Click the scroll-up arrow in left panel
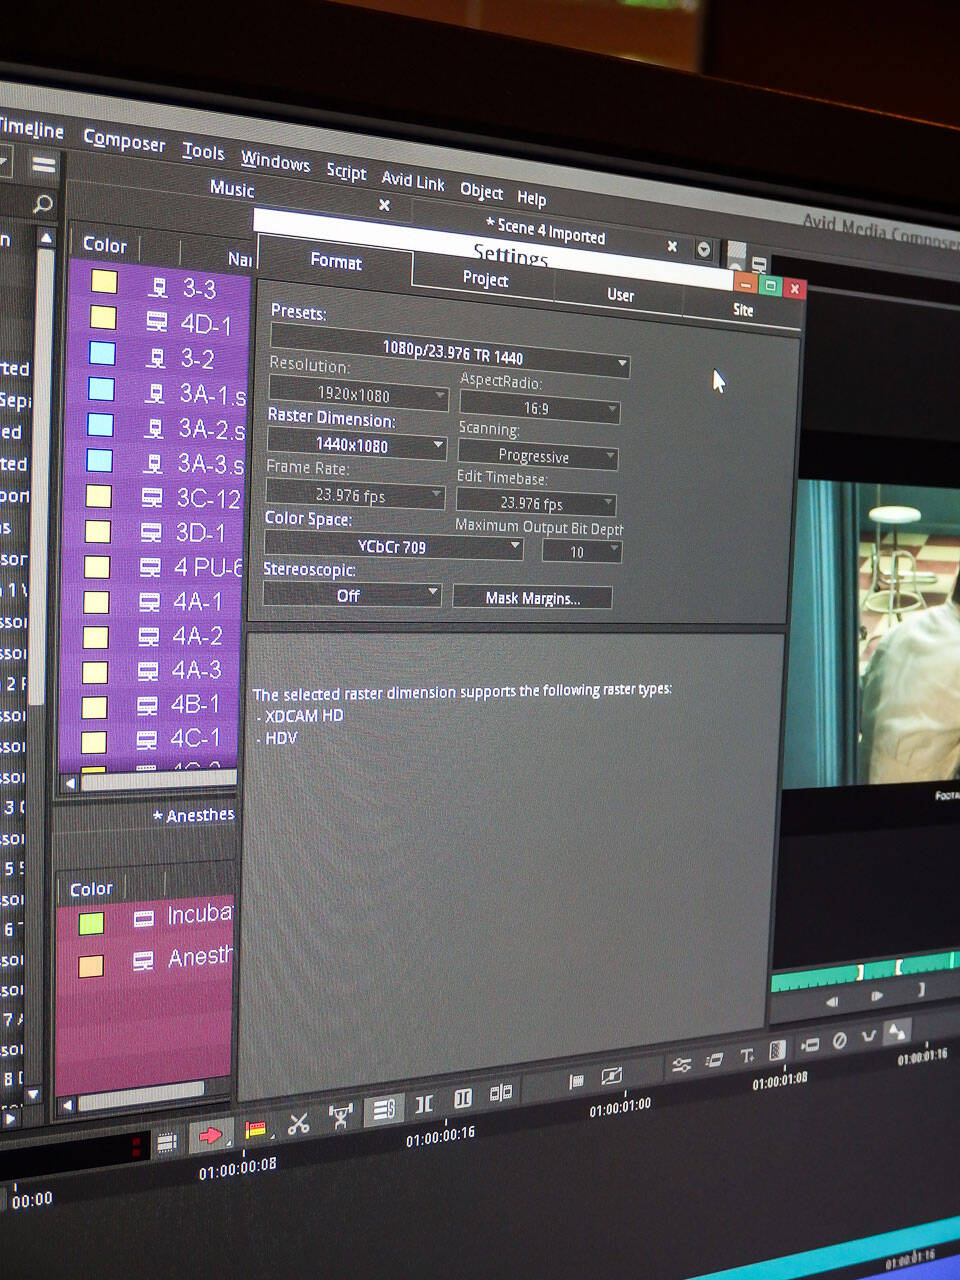Screen dimensions: 960x1280 pyautogui.click(x=46, y=238)
